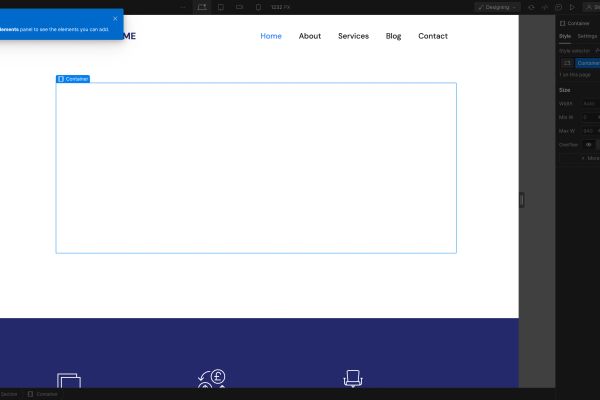The width and height of the screenshot is (600, 400).
Task: Select the Container label tag on canvas
Action: pyautogui.click(x=73, y=79)
